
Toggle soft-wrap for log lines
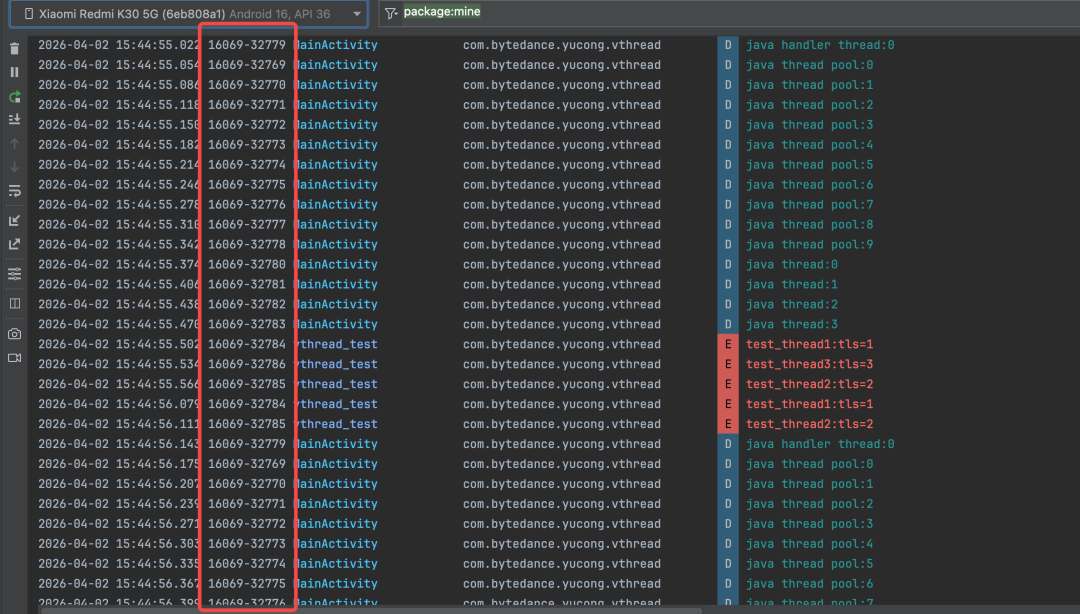tap(14, 191)
